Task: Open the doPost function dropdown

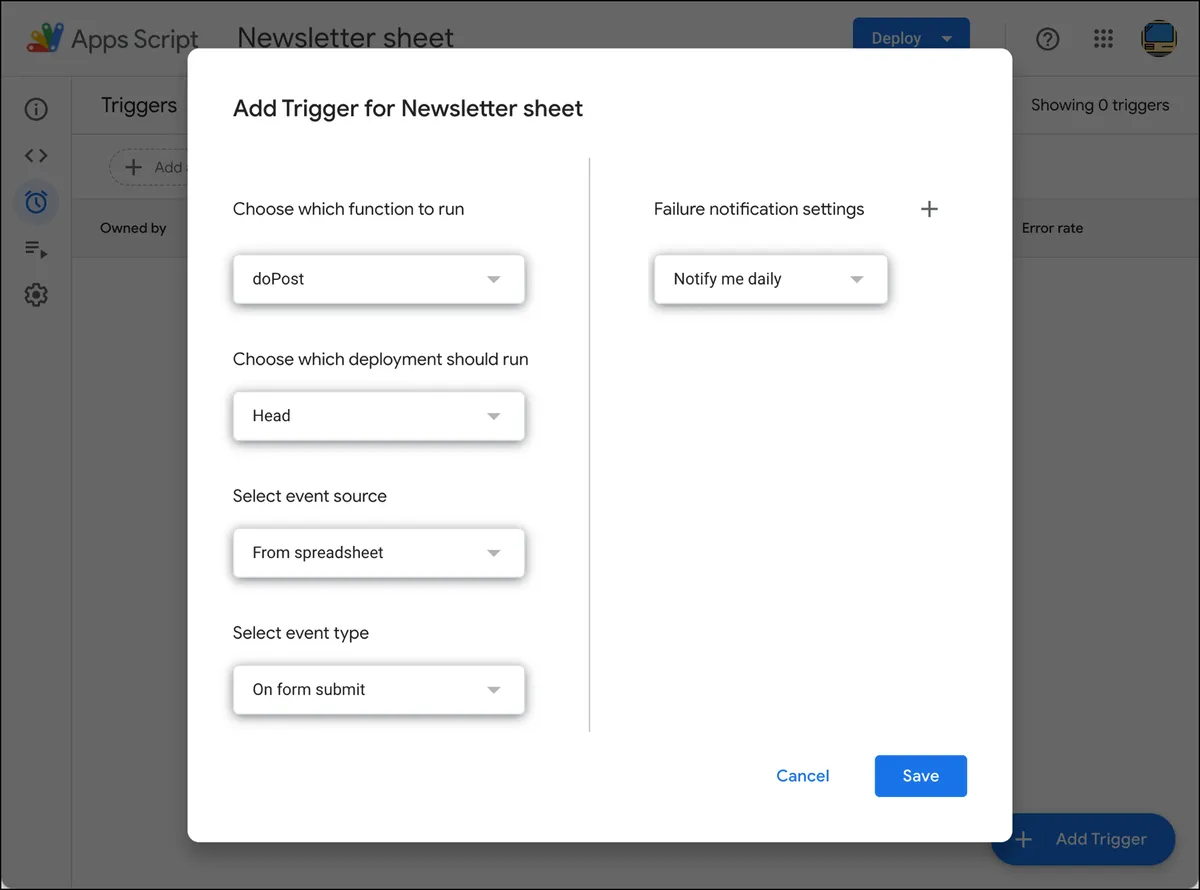Action: coord(378,279)
